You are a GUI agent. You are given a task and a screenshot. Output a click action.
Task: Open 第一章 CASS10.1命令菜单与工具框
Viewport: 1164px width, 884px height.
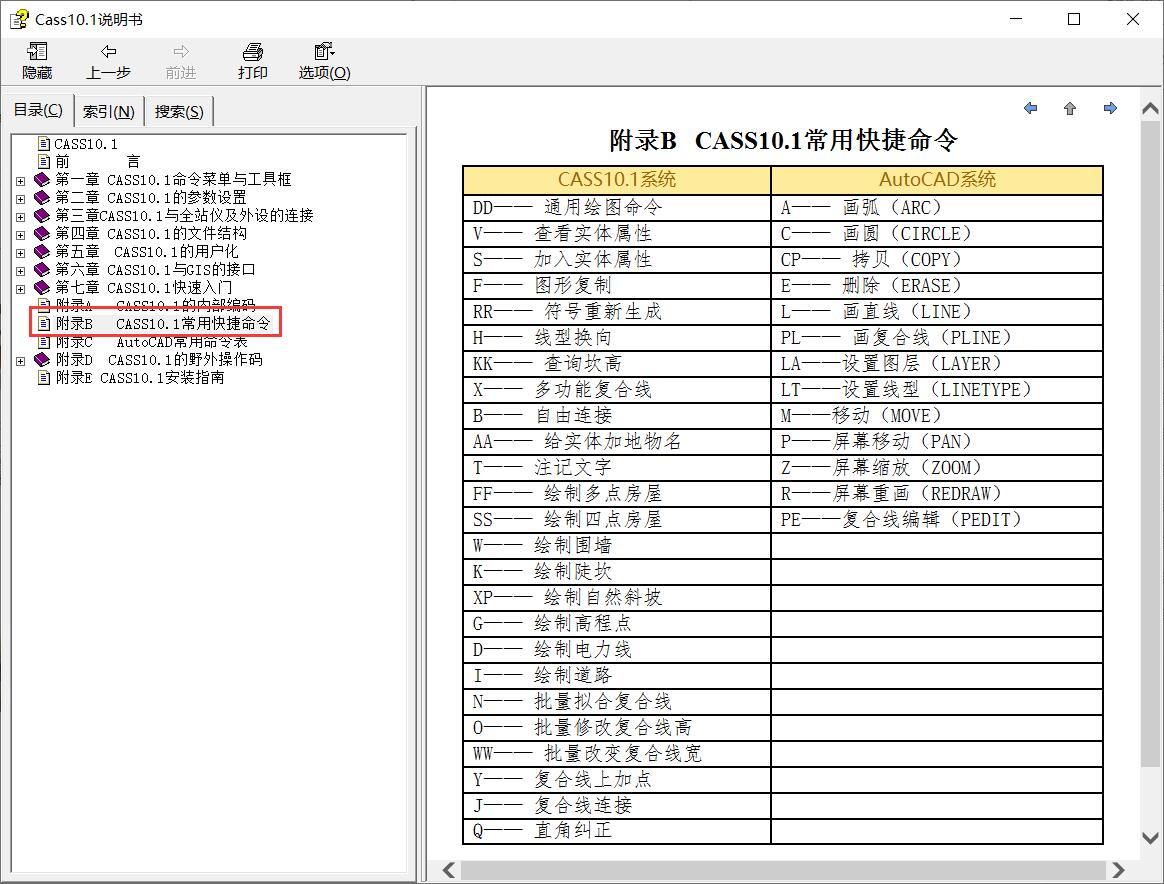coord(174,180)
